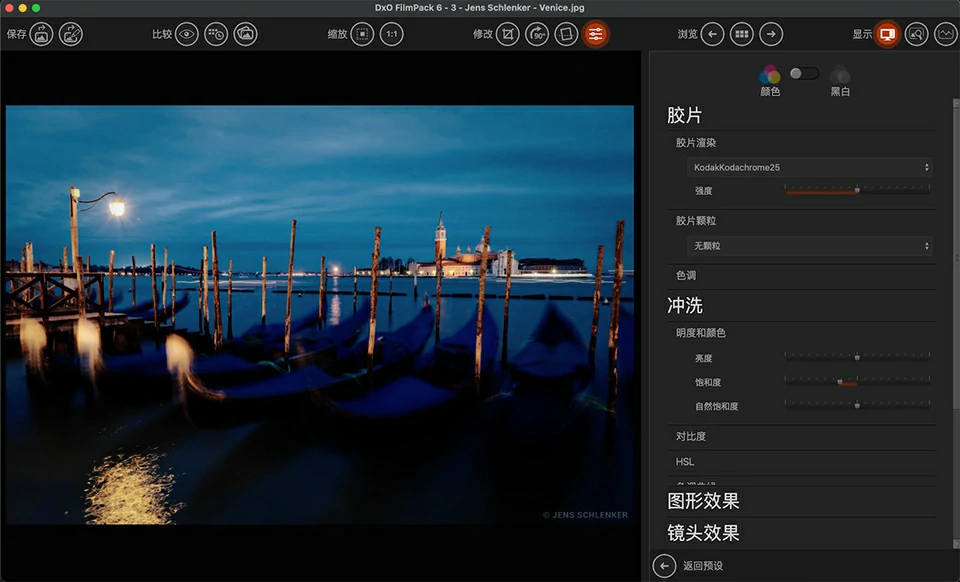Screen dimensions: 960x582
Task: Click the green macOS fullscreen button
Action: pyautogui.click(x=36, y=8)
